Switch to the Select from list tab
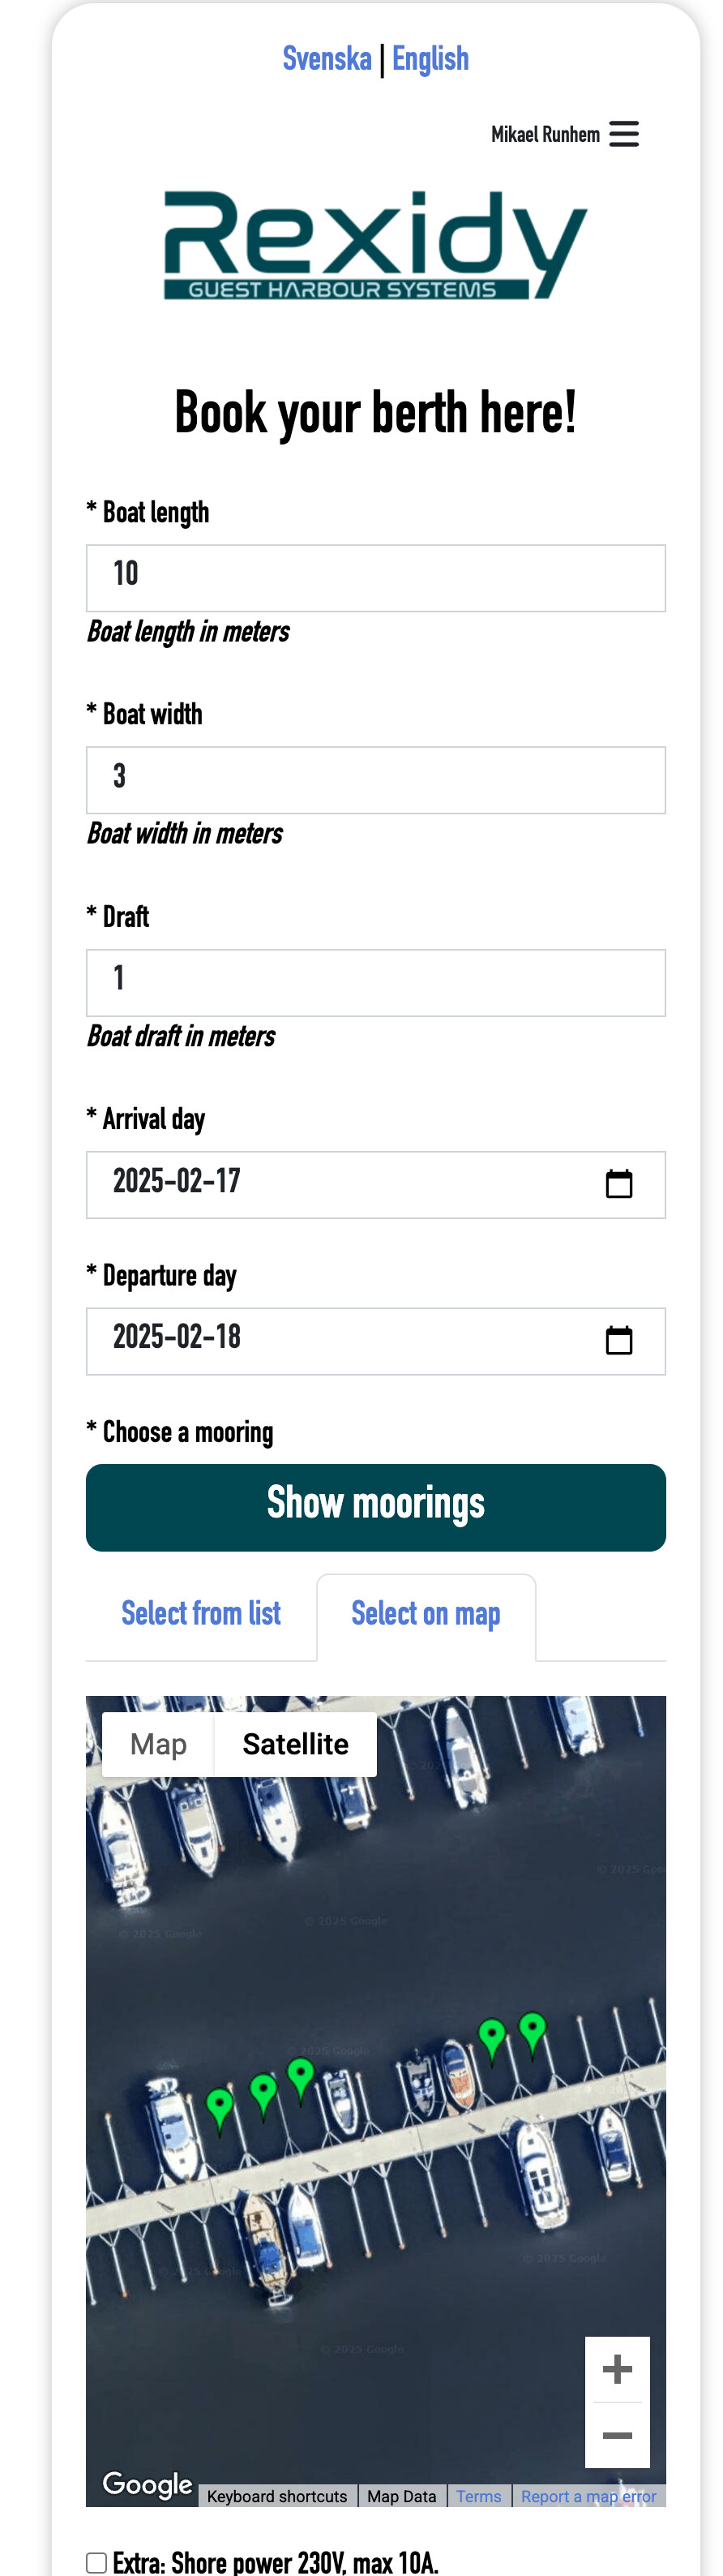 coord(201,1614)
